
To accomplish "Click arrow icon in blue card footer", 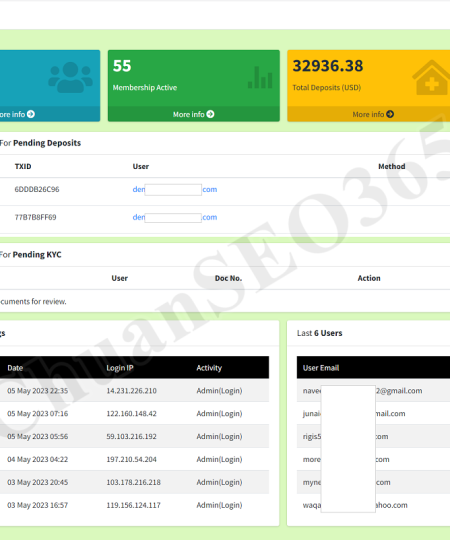I will 31,114.
